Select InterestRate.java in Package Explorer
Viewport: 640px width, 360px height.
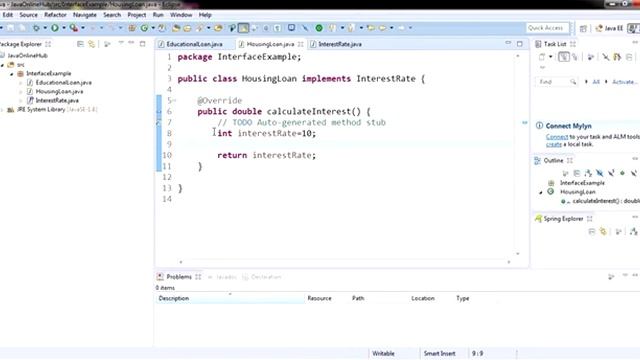(57, 100)
